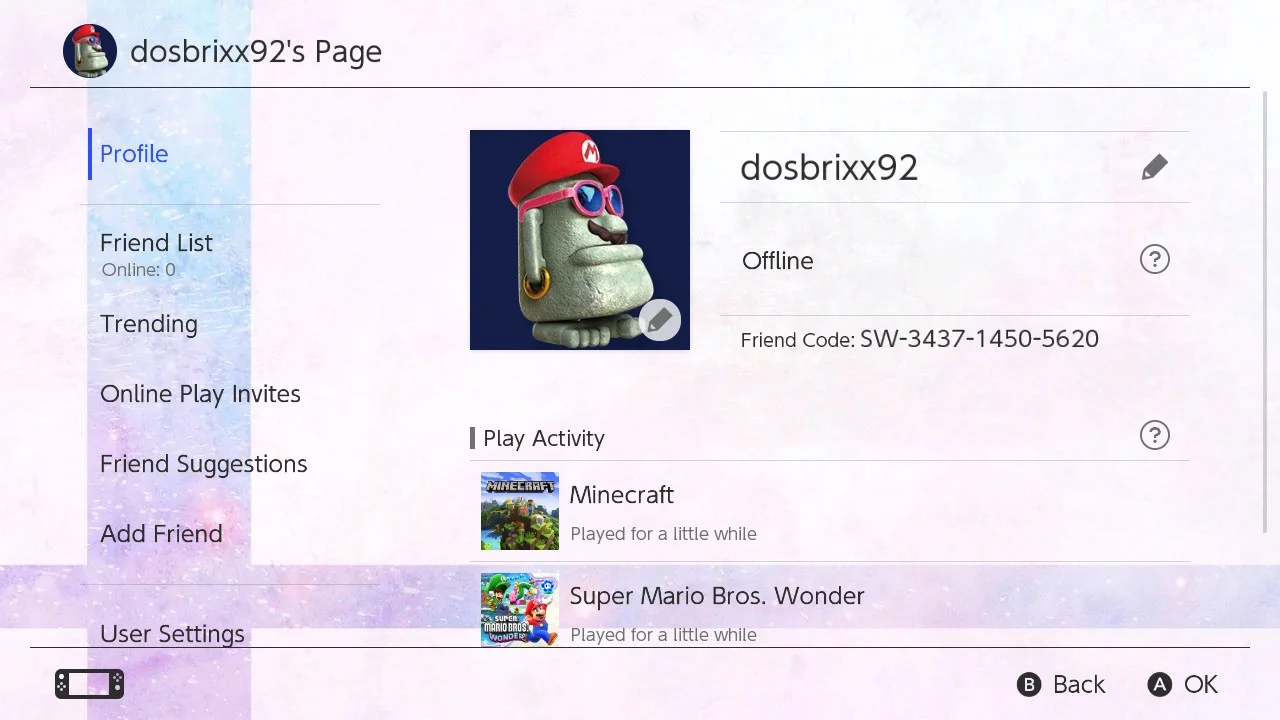1280x720 pixels.
Task: Open User Settings in the sidebar
Action: click(172, 633)
